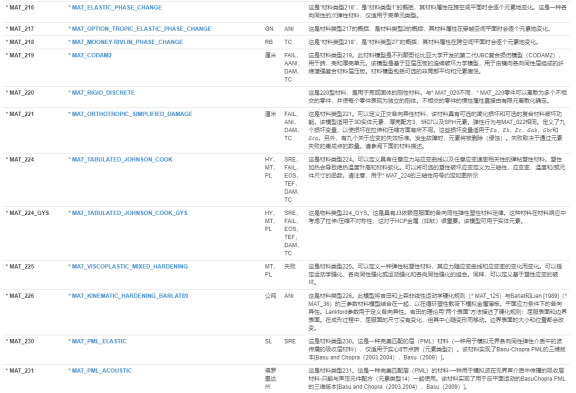The image size is (576, 393).
Task: Open the *MAT_ELASTIC_PHASE_CHANGE link
Action: 115,7
